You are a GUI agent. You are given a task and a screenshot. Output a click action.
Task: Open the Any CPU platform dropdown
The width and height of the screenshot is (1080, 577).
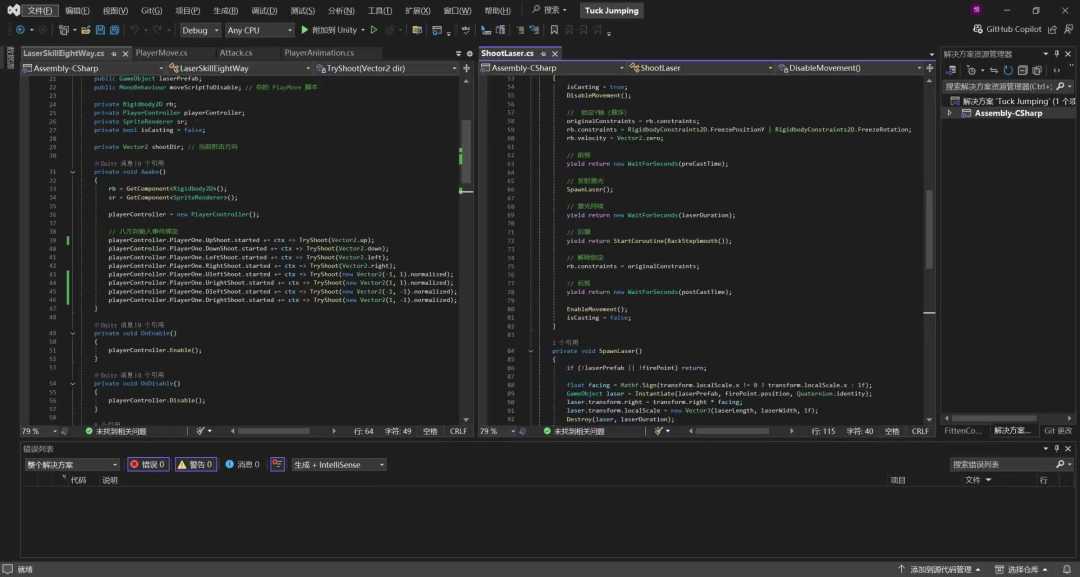click(x=260, y=30)
